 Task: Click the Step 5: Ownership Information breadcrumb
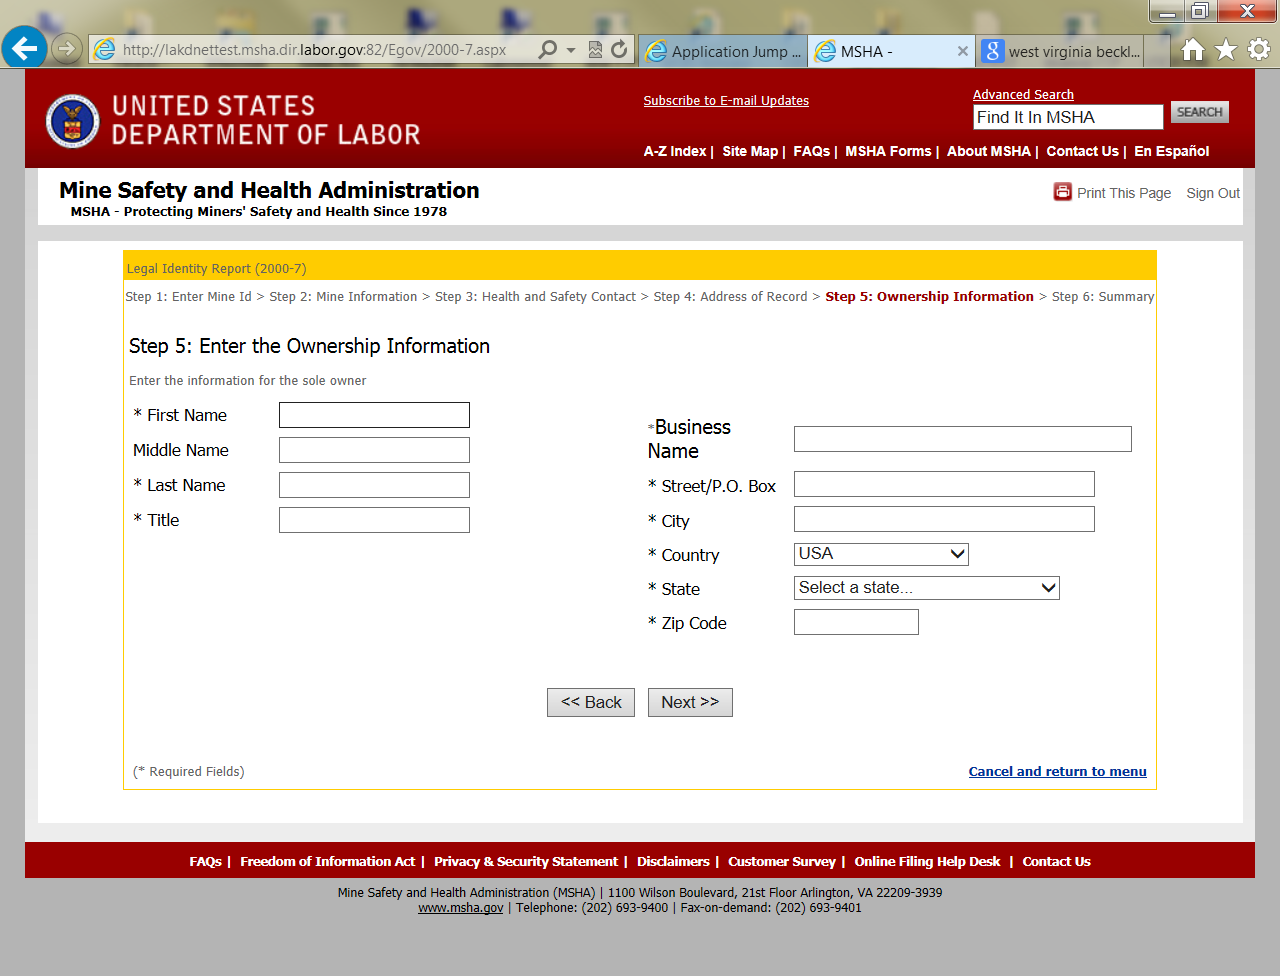(929, 297)
